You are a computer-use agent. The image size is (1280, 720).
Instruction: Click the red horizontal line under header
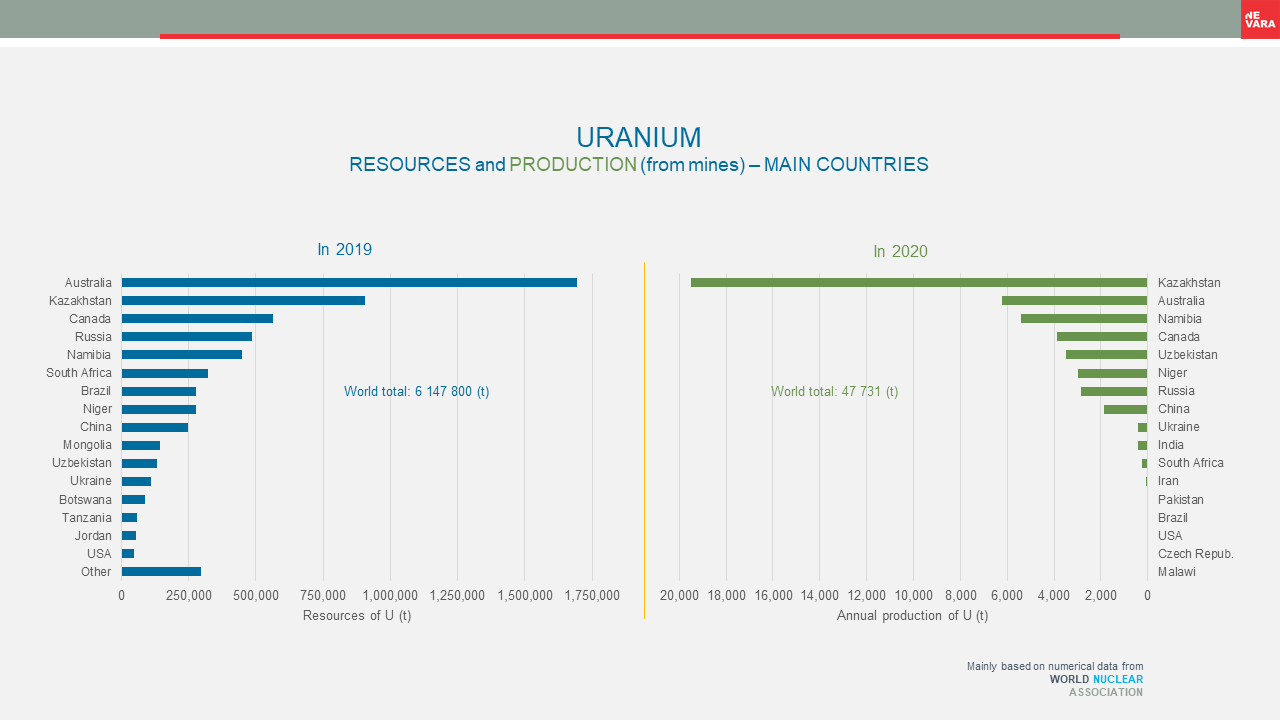pyautogui.click(x=639, y=36)
